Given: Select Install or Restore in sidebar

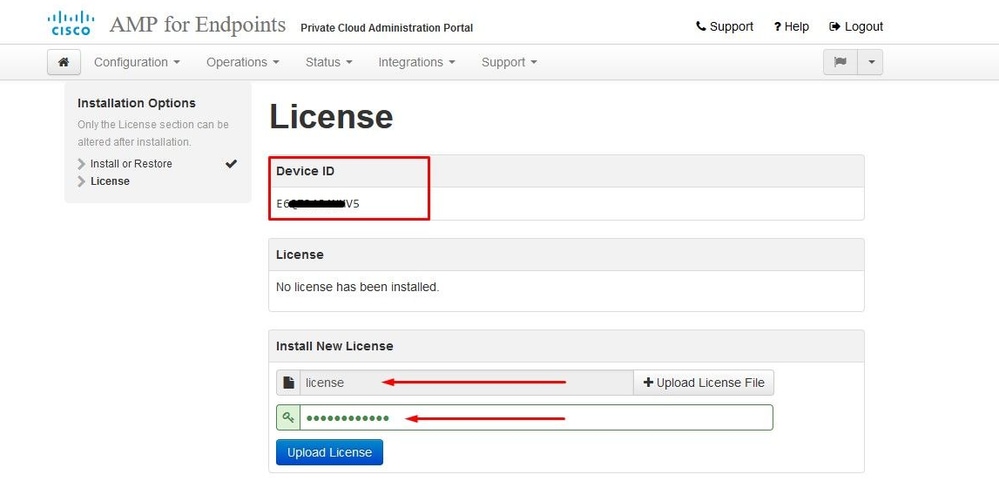Looking at the screenshot, I should click(131, 163).
